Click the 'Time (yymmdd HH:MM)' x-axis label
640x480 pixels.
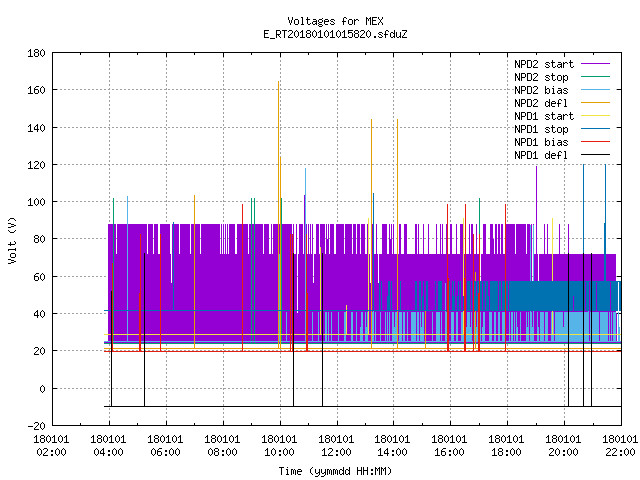coord(335,471)
